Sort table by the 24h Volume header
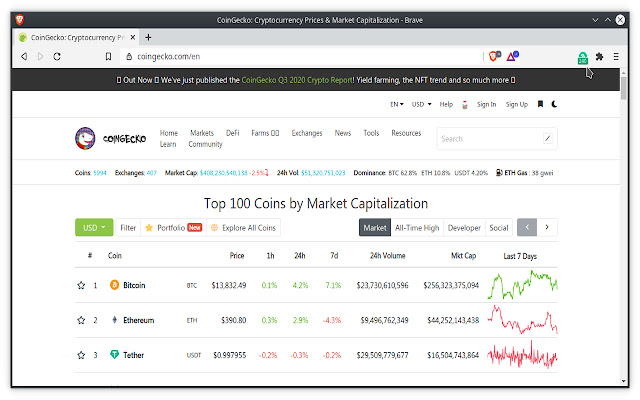The image size is (640, 400). tap(387, 256)
